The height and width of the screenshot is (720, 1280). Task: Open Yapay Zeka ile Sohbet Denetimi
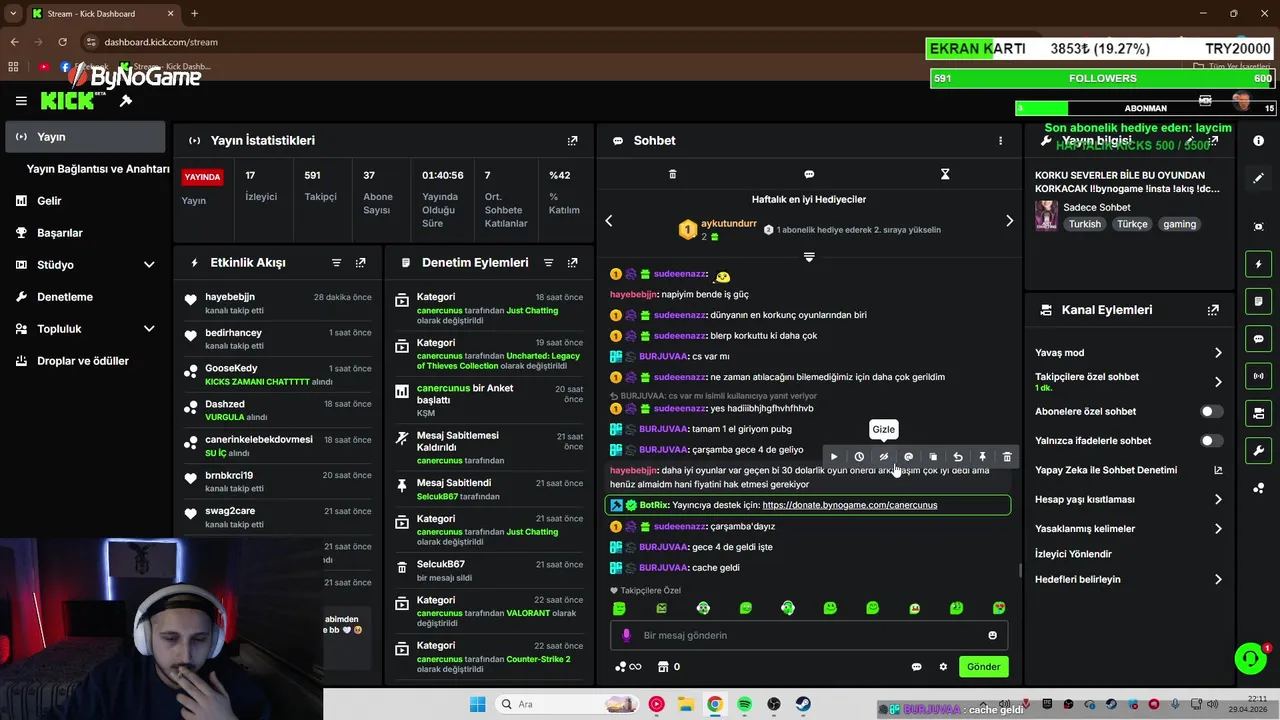[x=1129, y=470]
